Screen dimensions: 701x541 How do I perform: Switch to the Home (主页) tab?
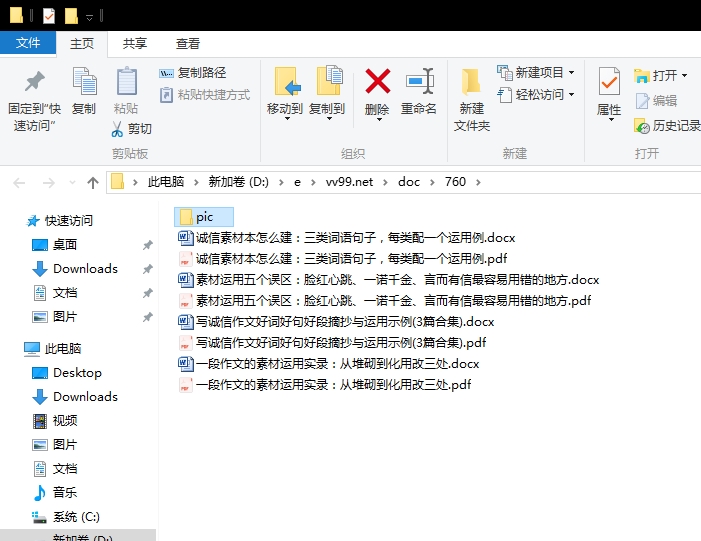[82, 43]
